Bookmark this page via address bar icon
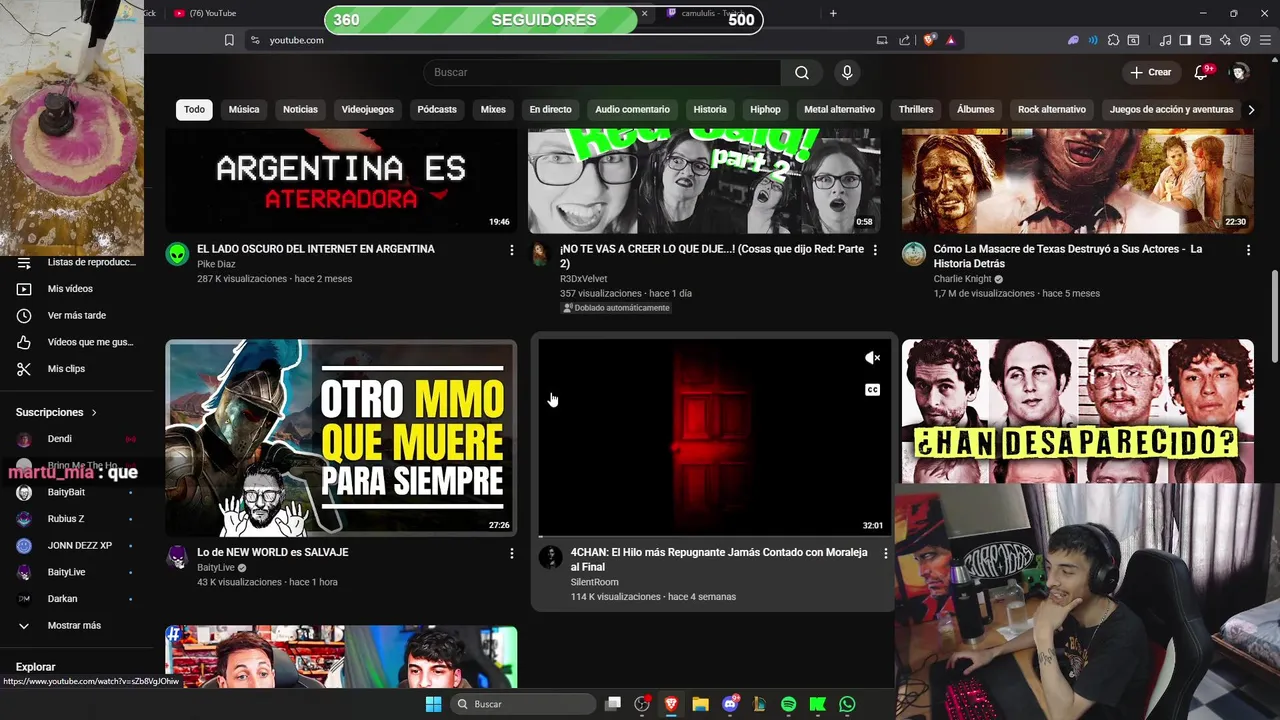The height and width of the screenshot is (720, 1280). point(229,40)
